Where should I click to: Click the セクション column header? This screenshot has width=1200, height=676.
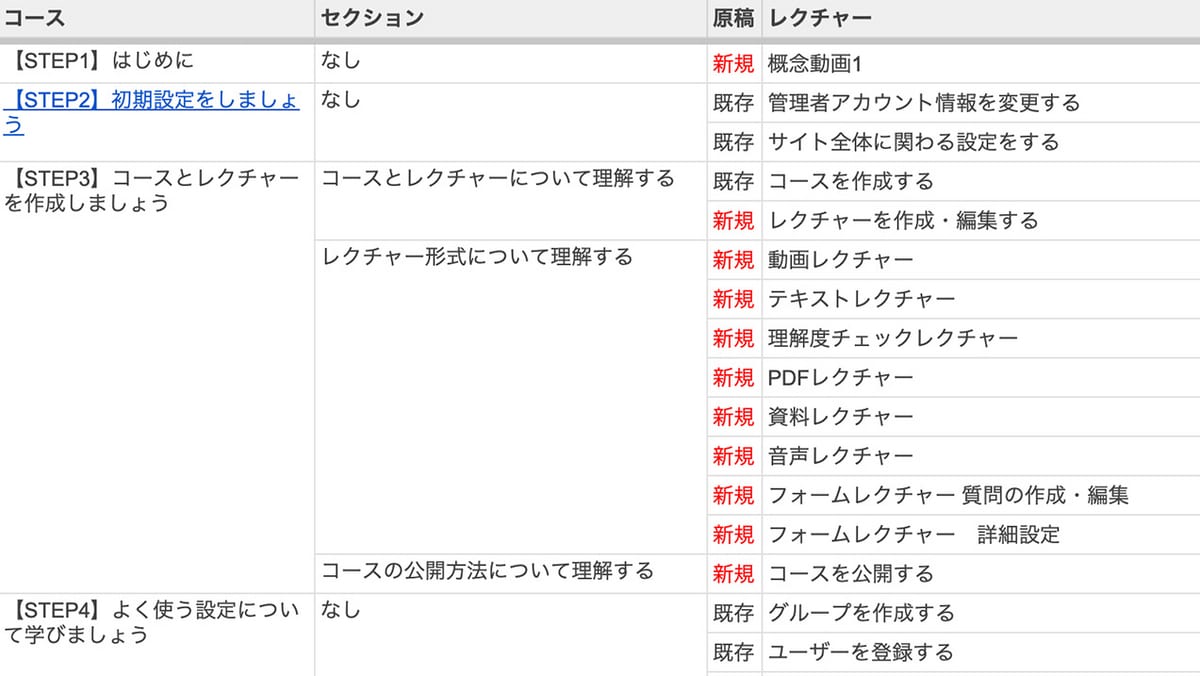[x=510, y=18]
